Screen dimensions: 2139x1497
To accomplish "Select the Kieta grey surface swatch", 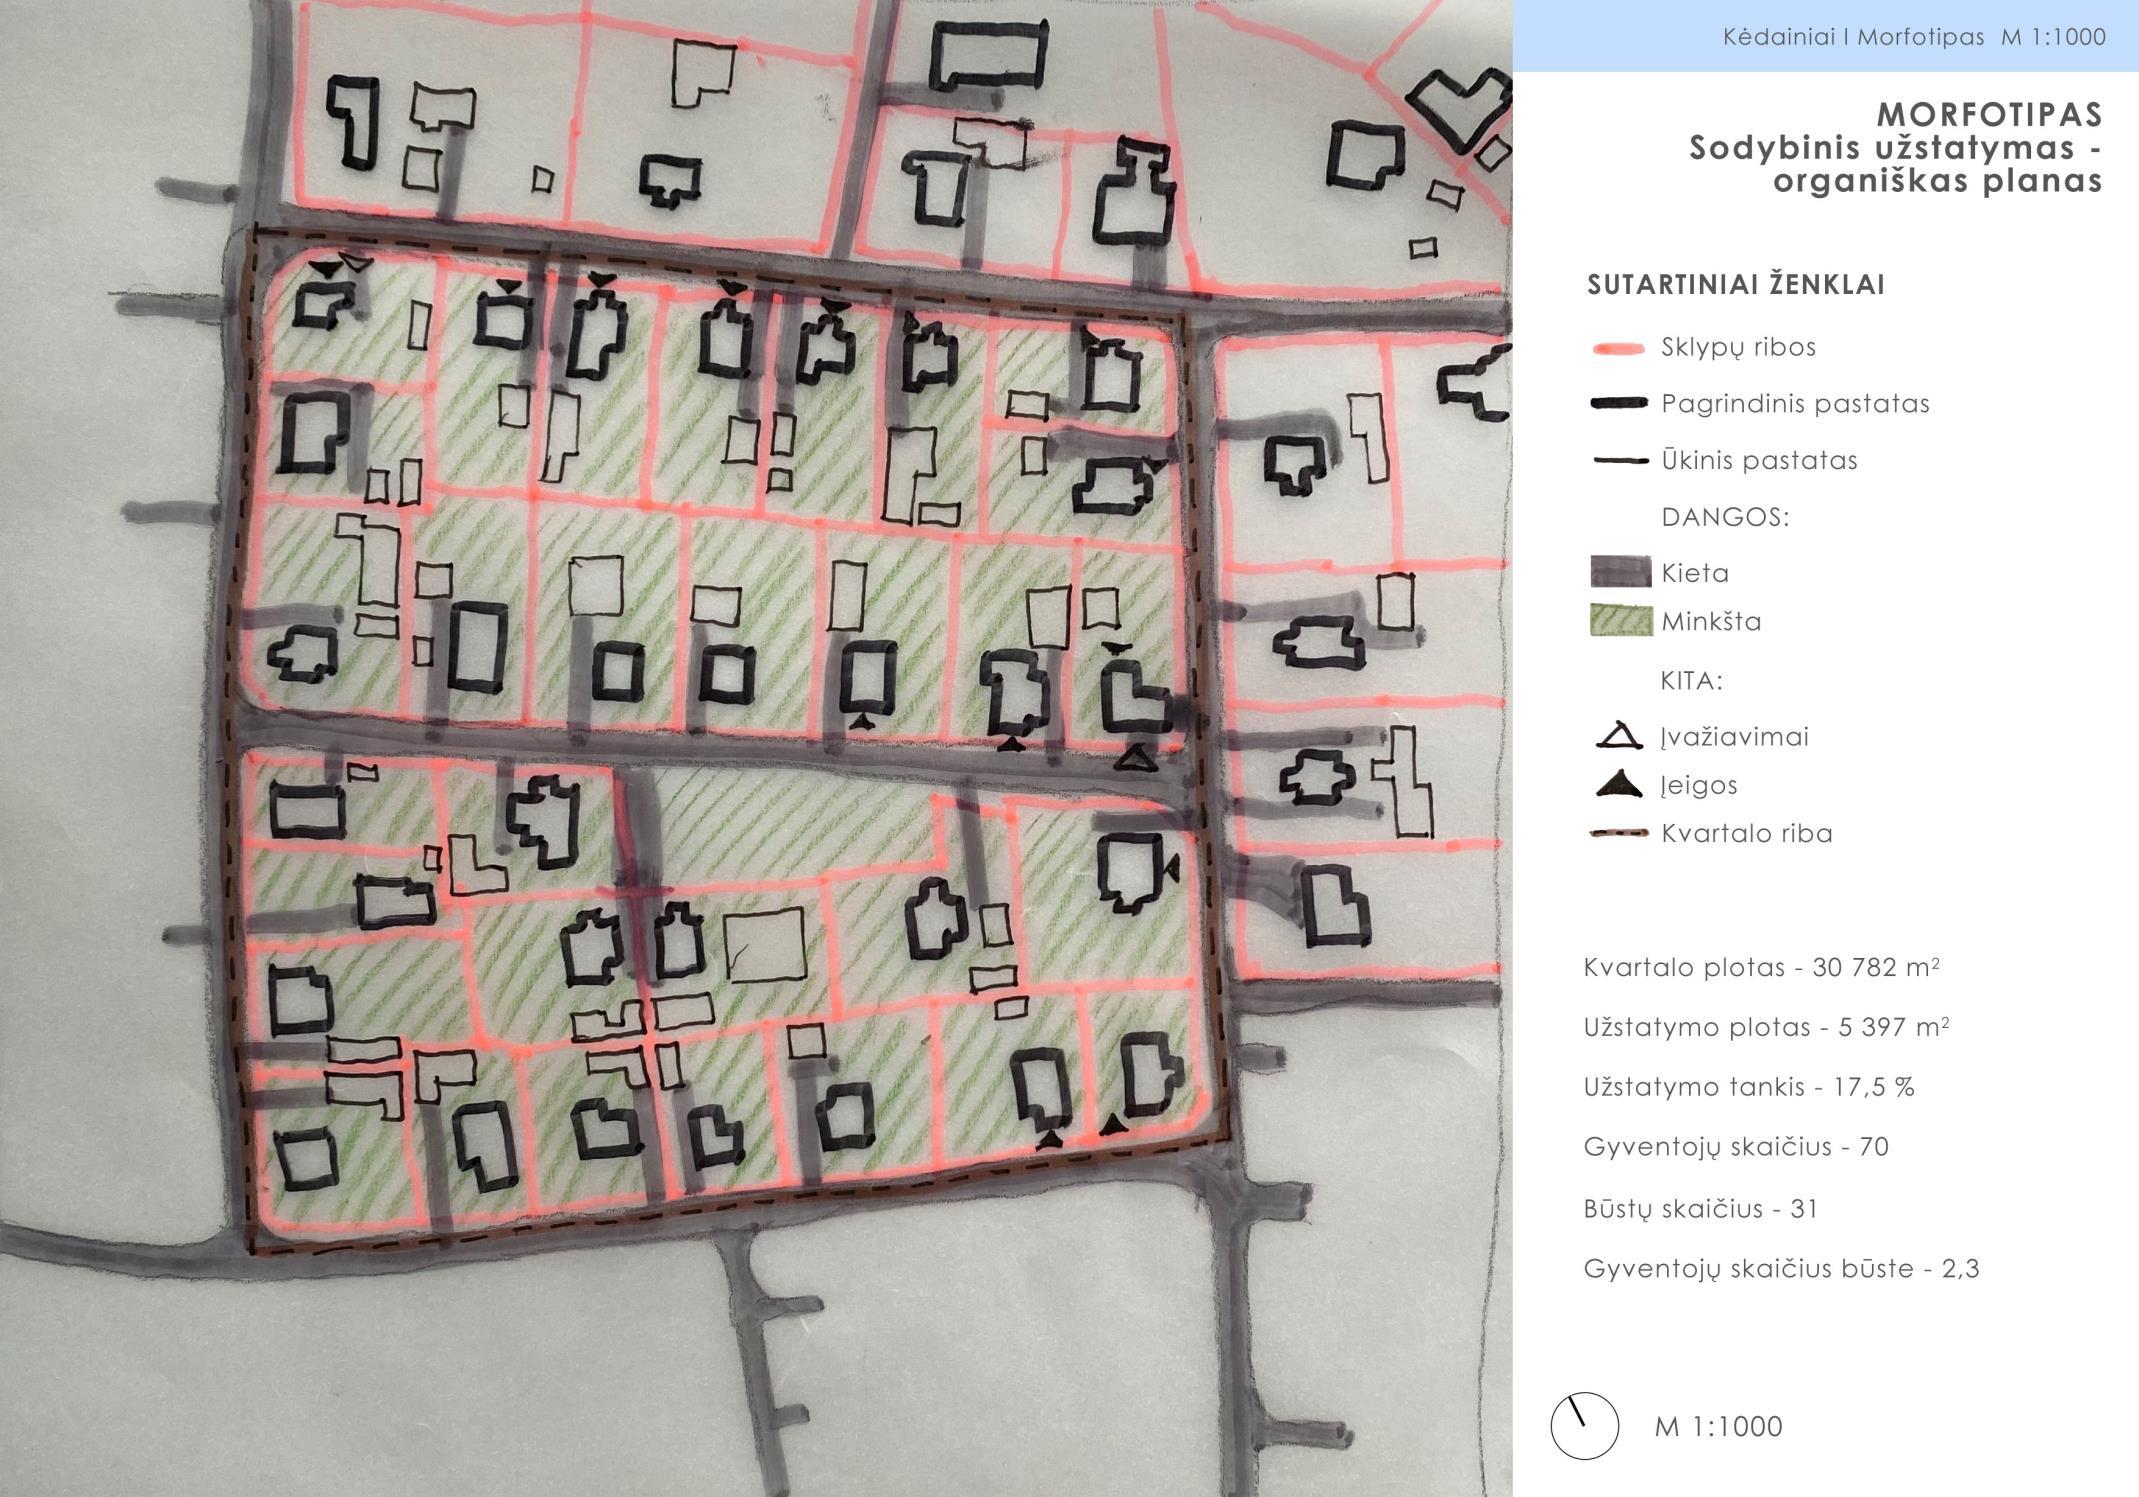I will point(1620,572).
